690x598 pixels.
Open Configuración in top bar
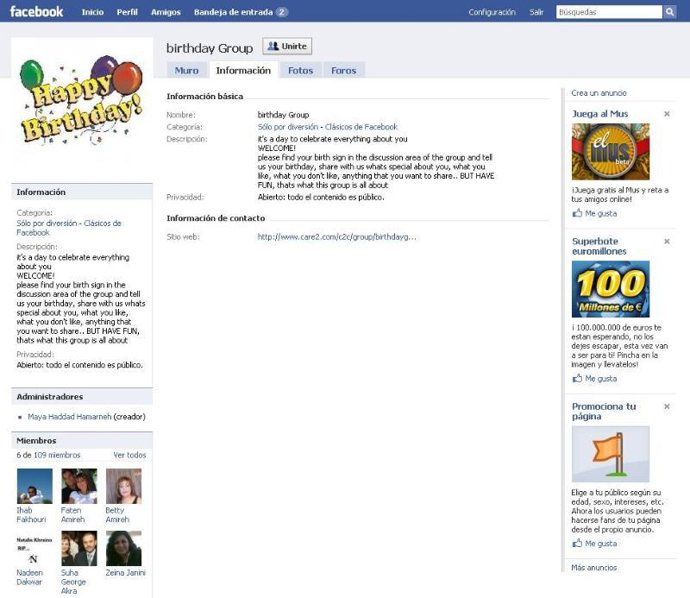[492, 12]
